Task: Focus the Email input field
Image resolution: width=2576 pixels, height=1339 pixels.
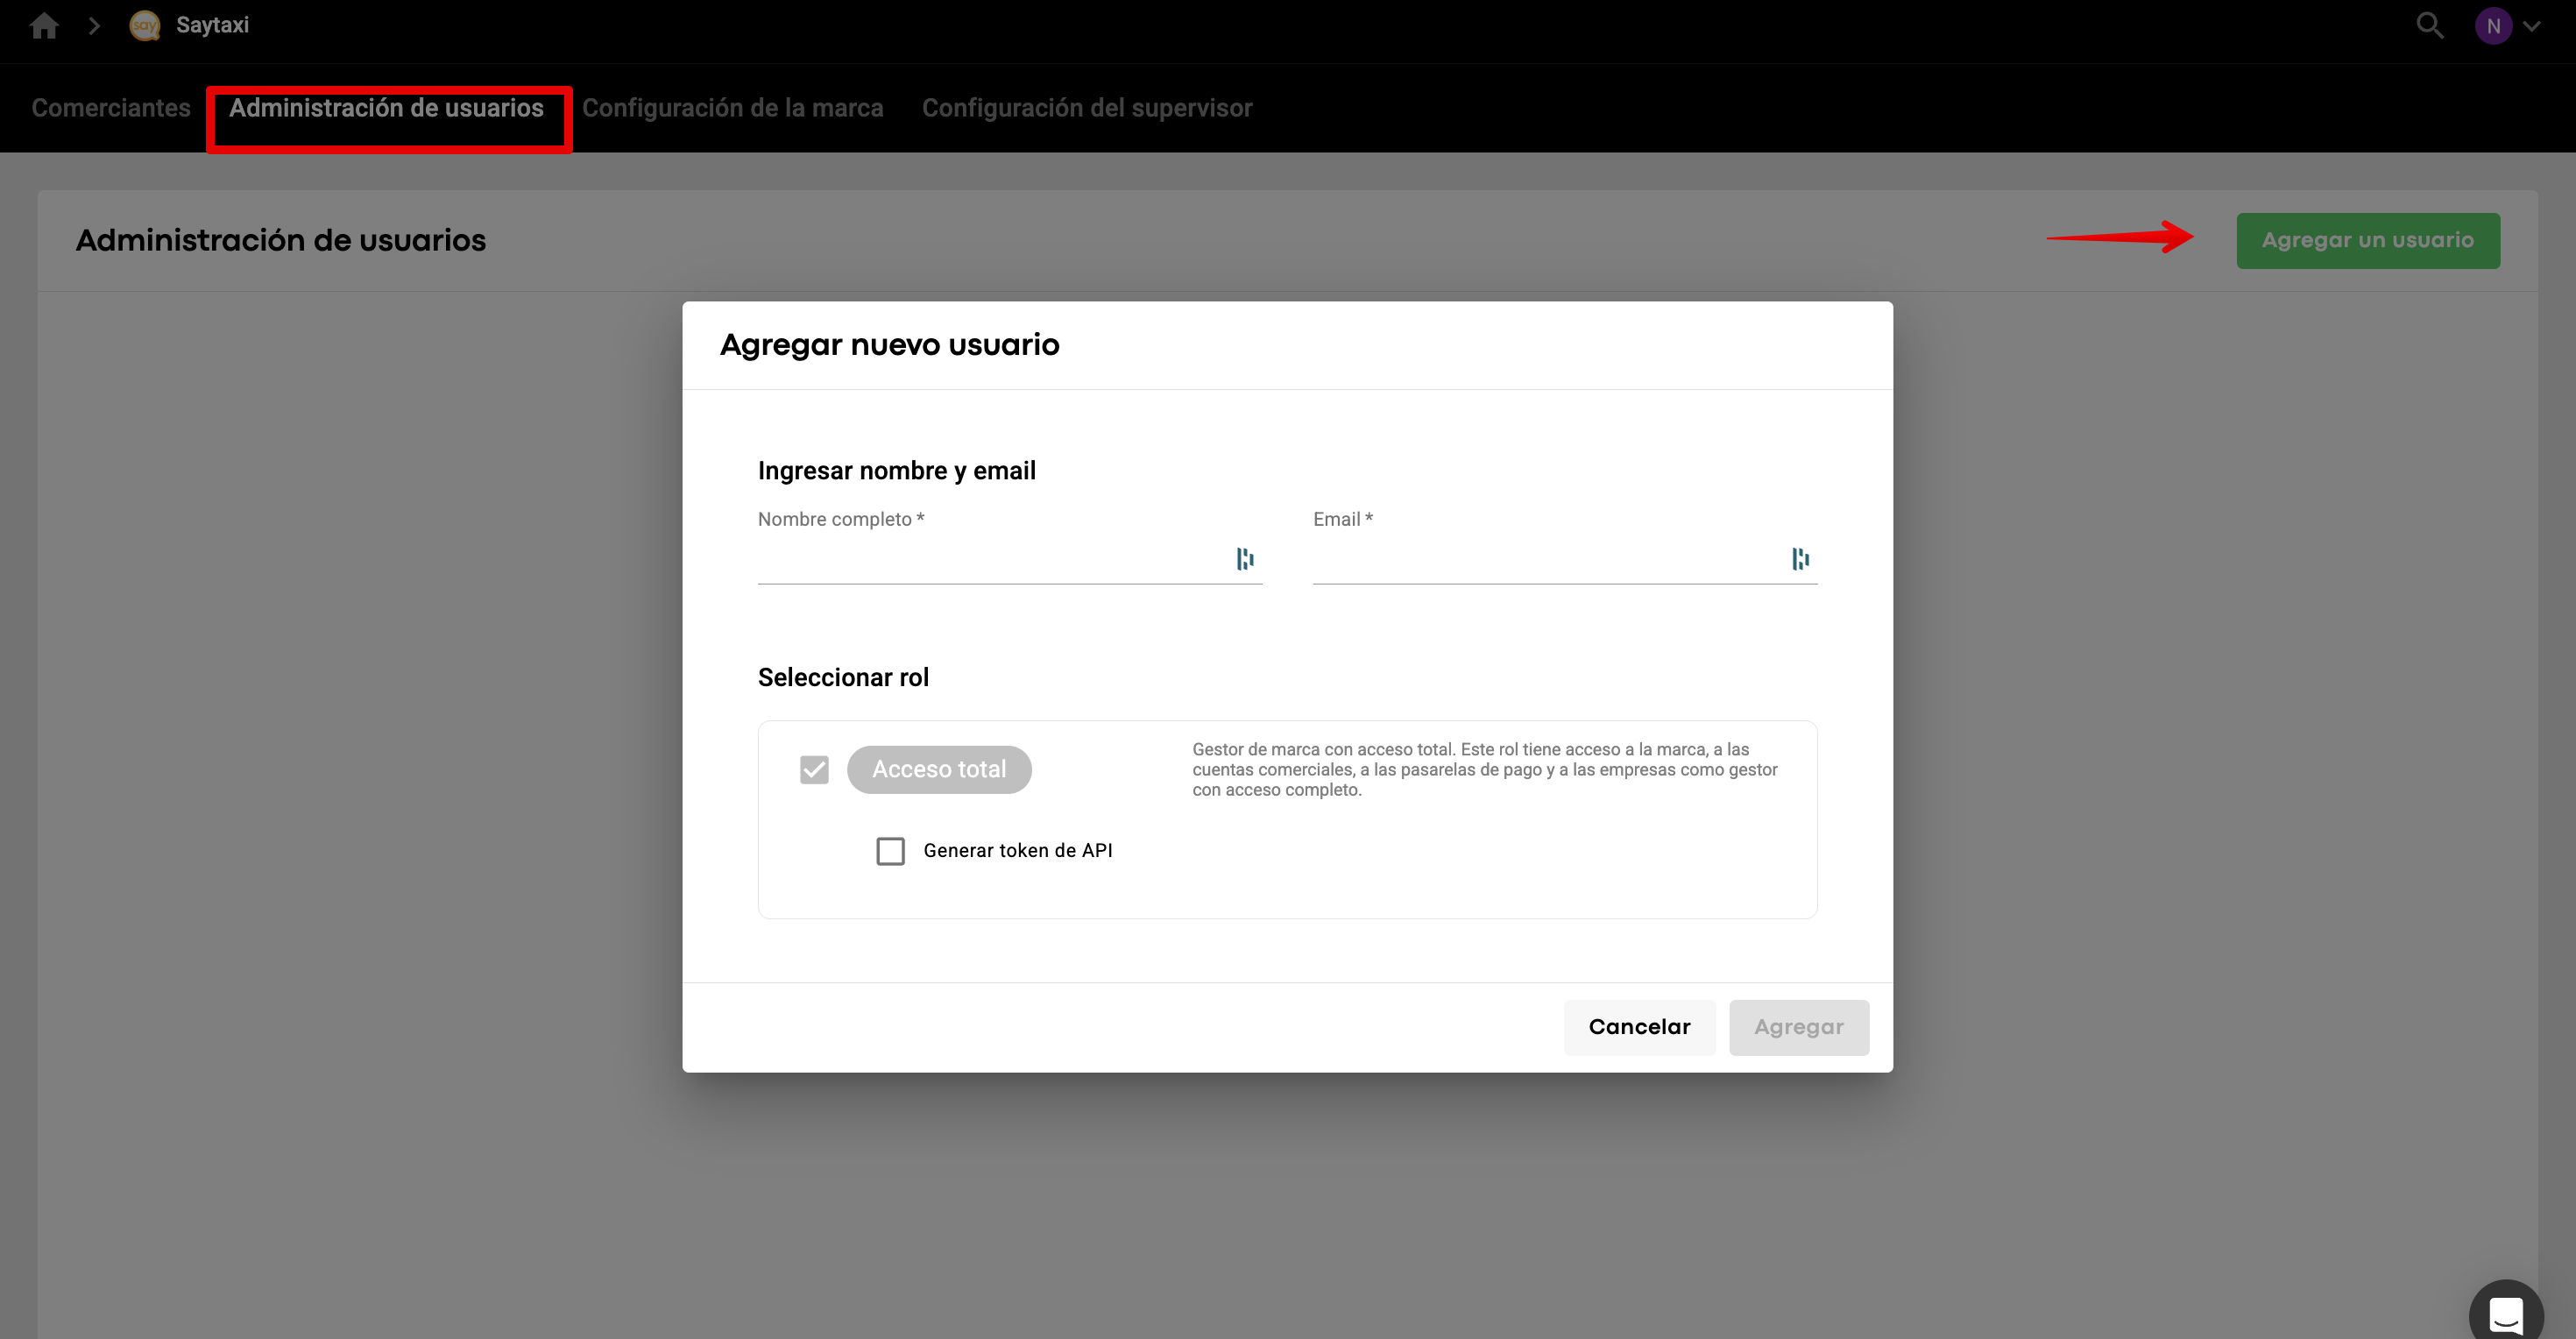Action: pos(1545,560)
